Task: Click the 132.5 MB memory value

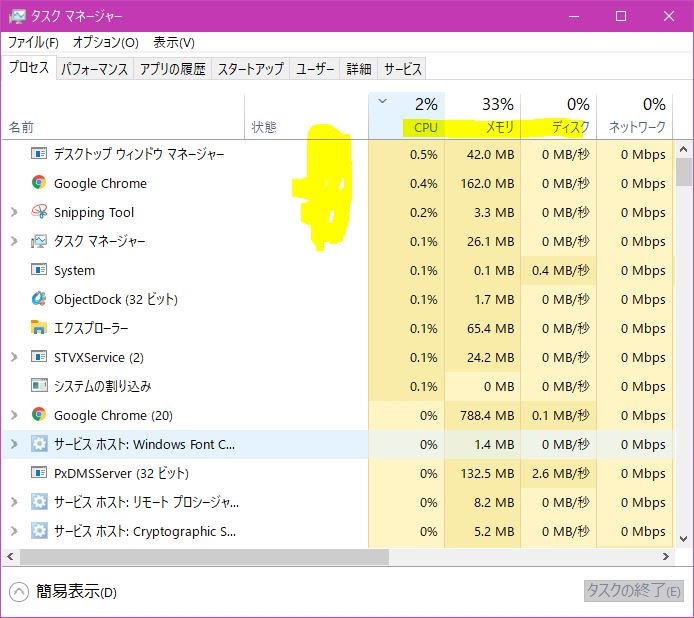Action: [x=487, y=473]
